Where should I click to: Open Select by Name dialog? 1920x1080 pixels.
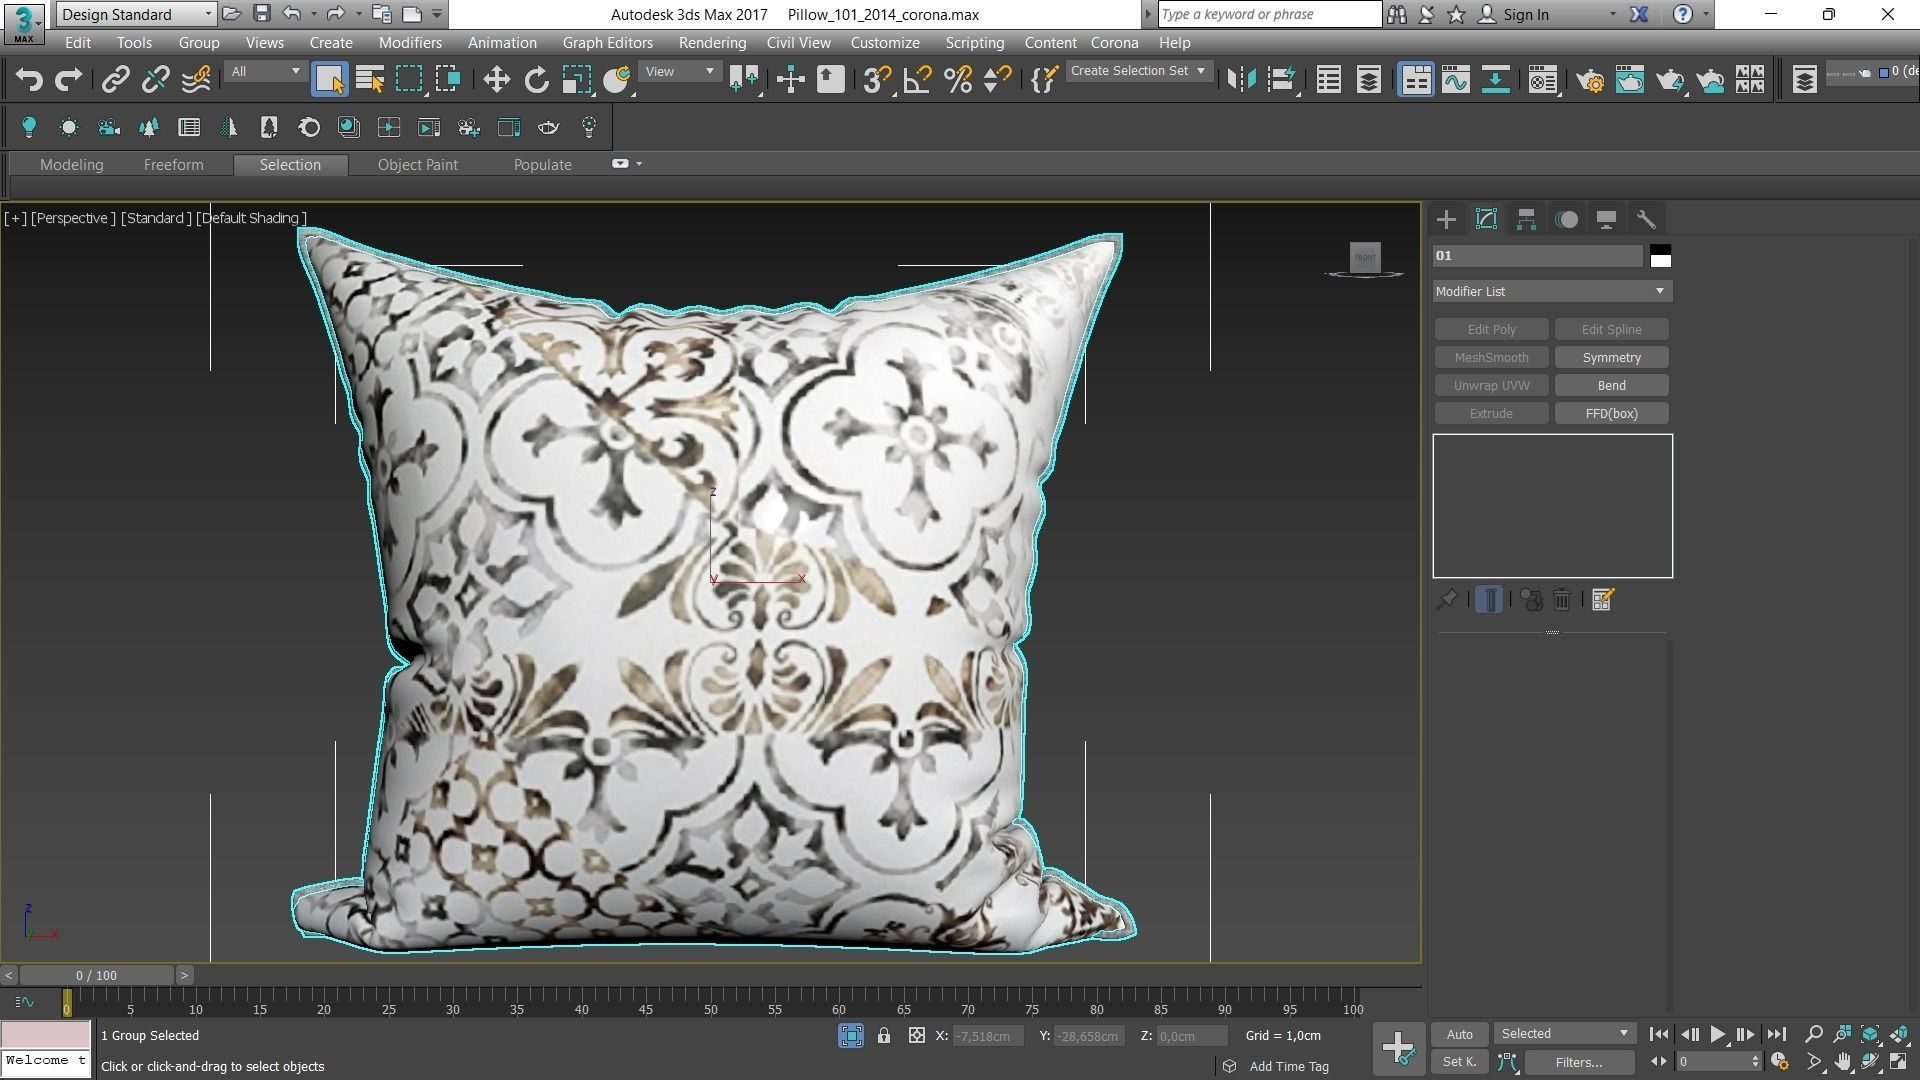370,80
